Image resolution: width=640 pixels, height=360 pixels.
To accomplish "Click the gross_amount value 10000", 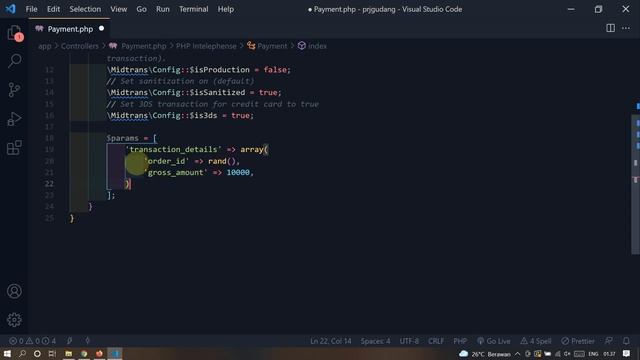I will [x=238, y=173].
